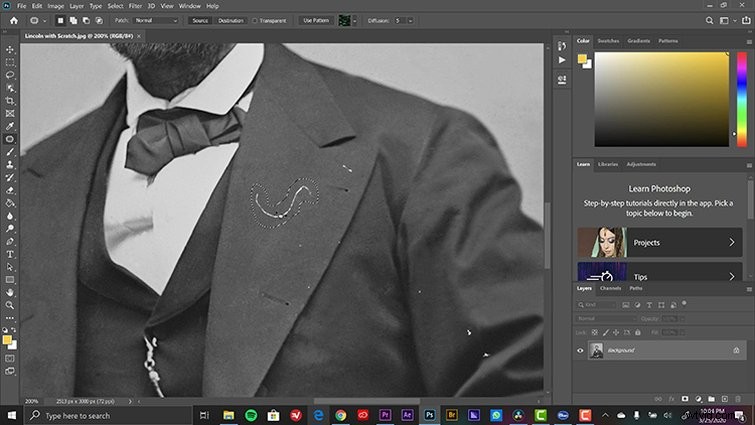Select the Pen tool
The width and height of the screenshot is (755, 425).
(x=10, y=241)
